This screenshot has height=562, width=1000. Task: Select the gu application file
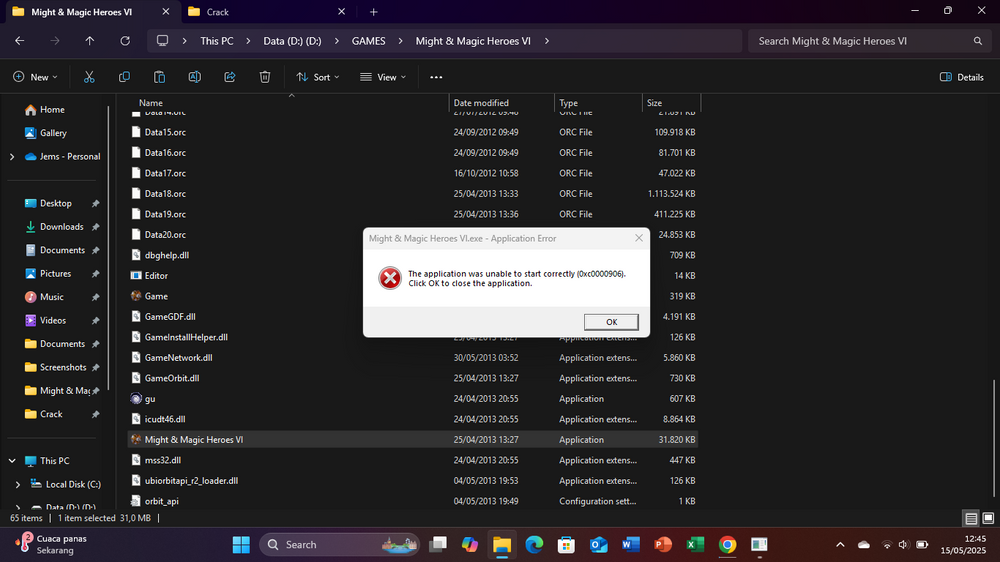tap(150, 399)
